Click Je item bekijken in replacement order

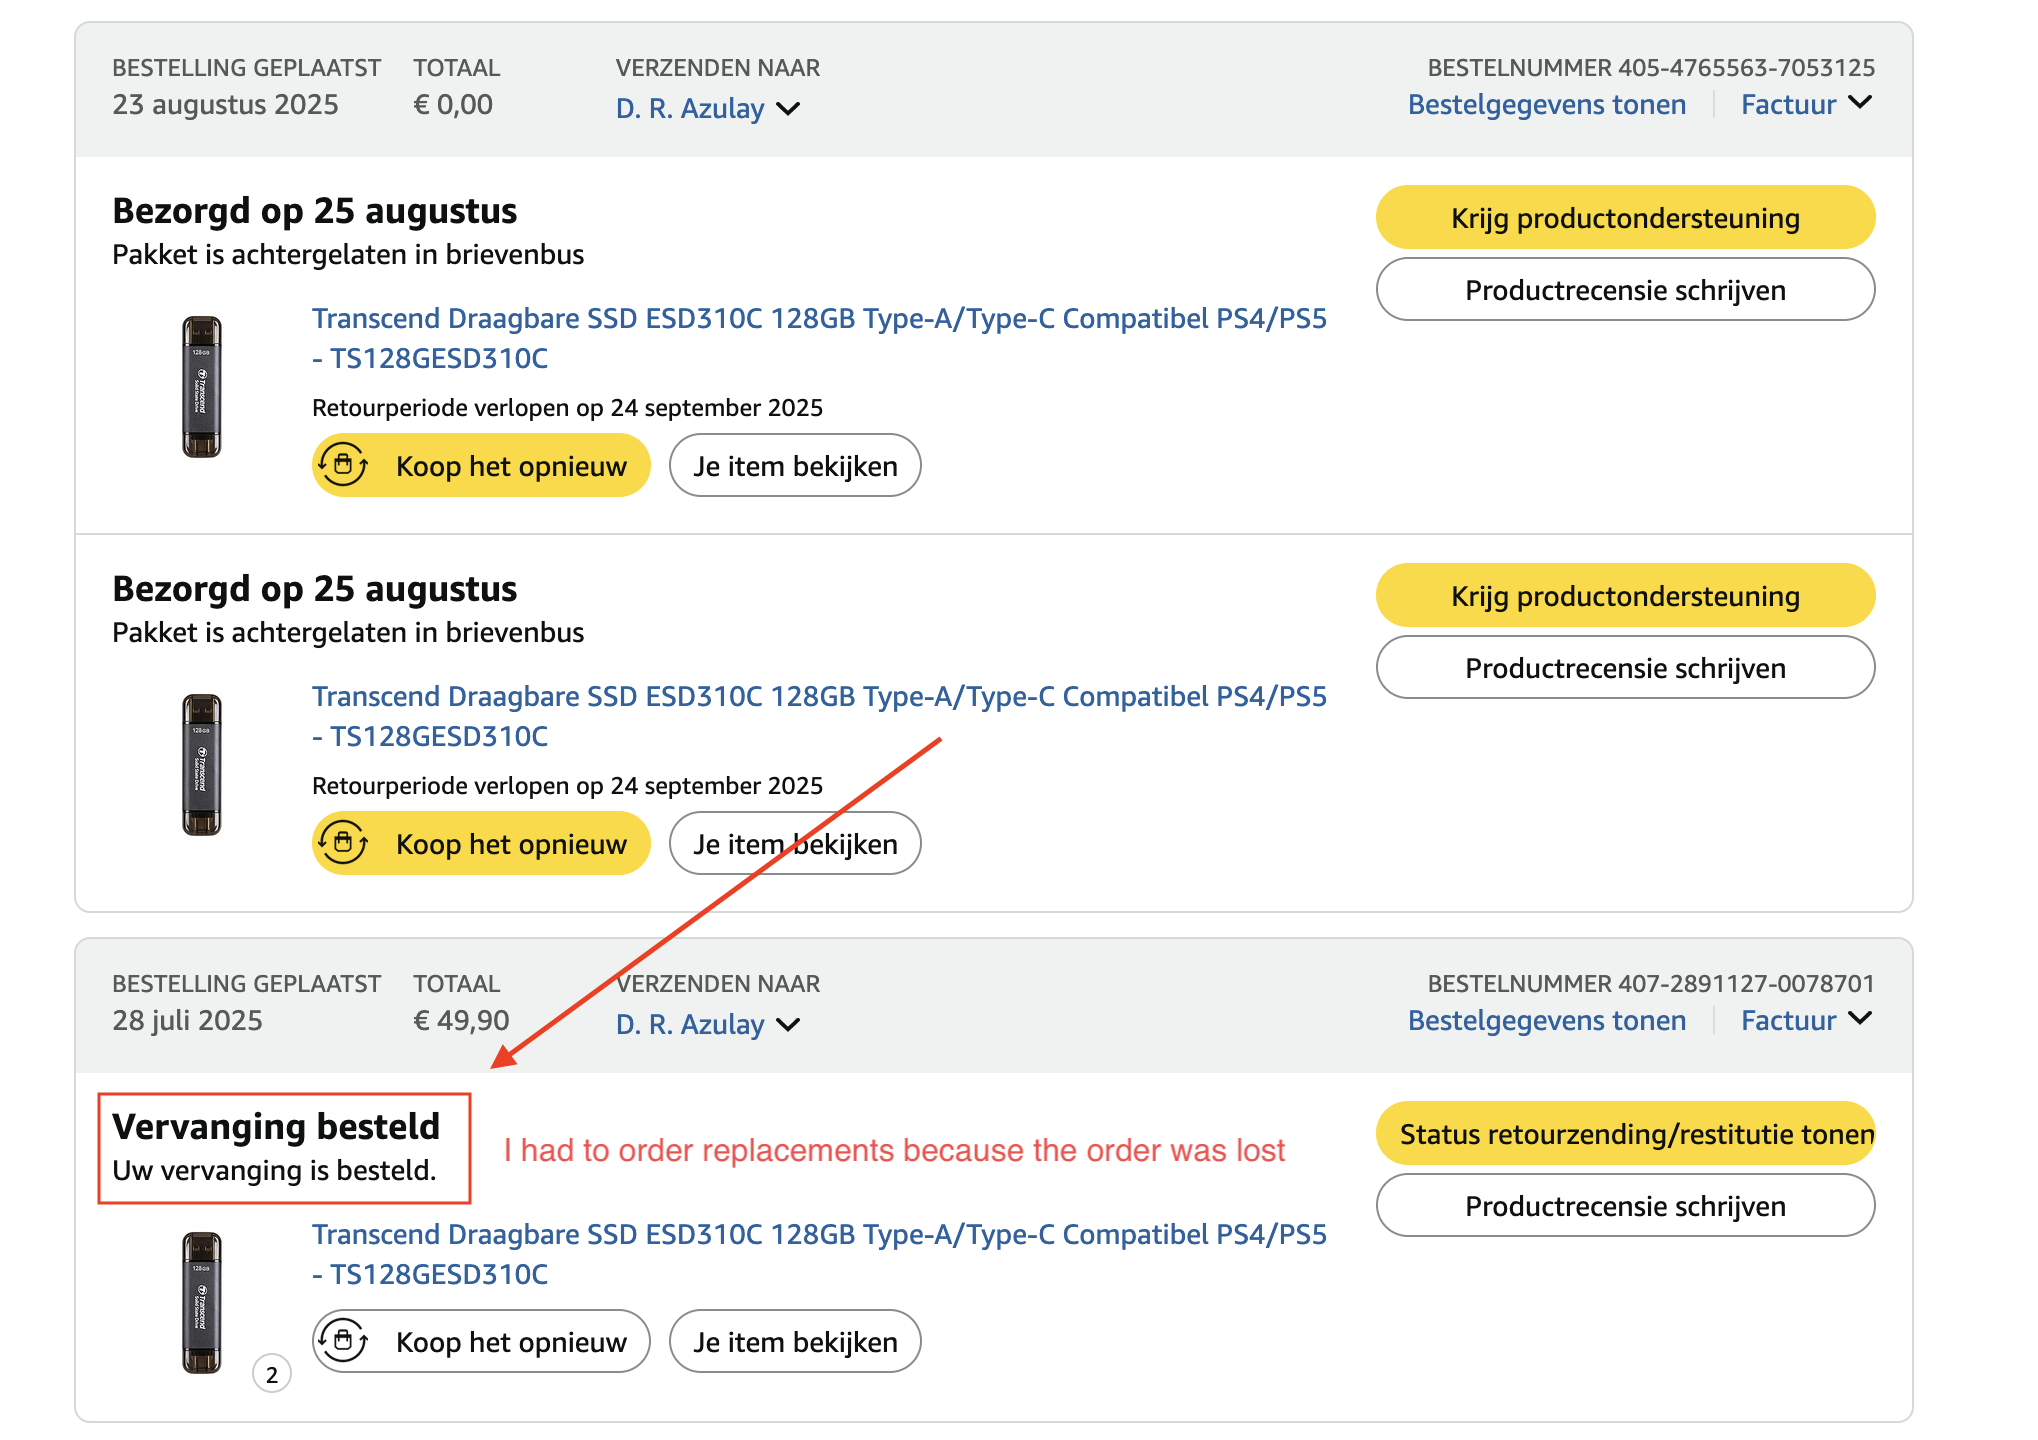[794, 1342]
